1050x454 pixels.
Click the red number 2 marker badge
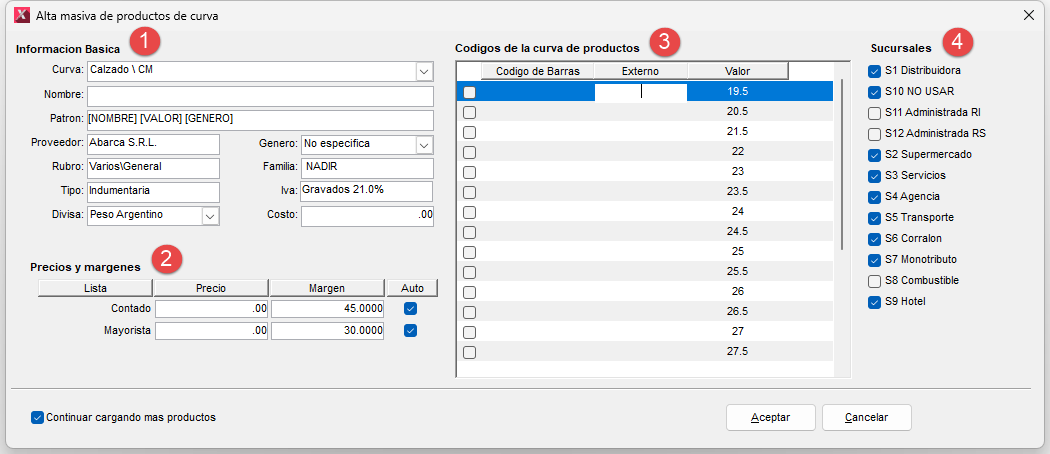(x=167, y=259)
